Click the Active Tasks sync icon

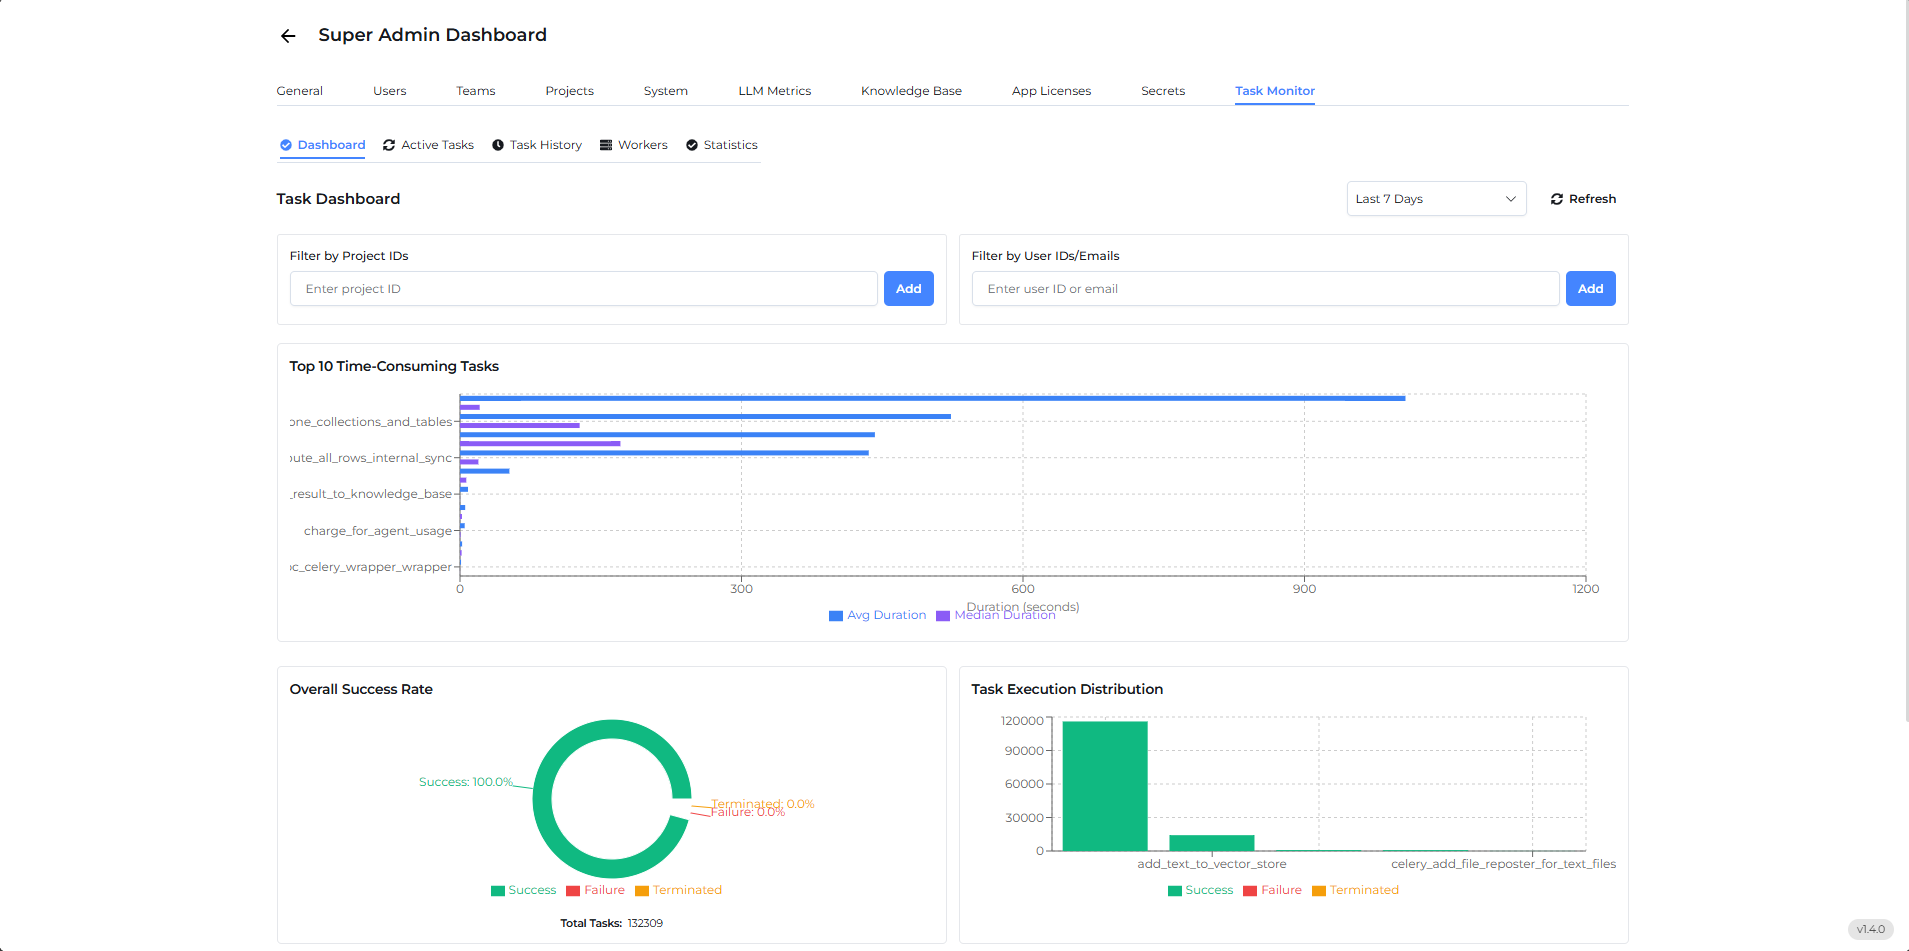(x=389, y=145)
